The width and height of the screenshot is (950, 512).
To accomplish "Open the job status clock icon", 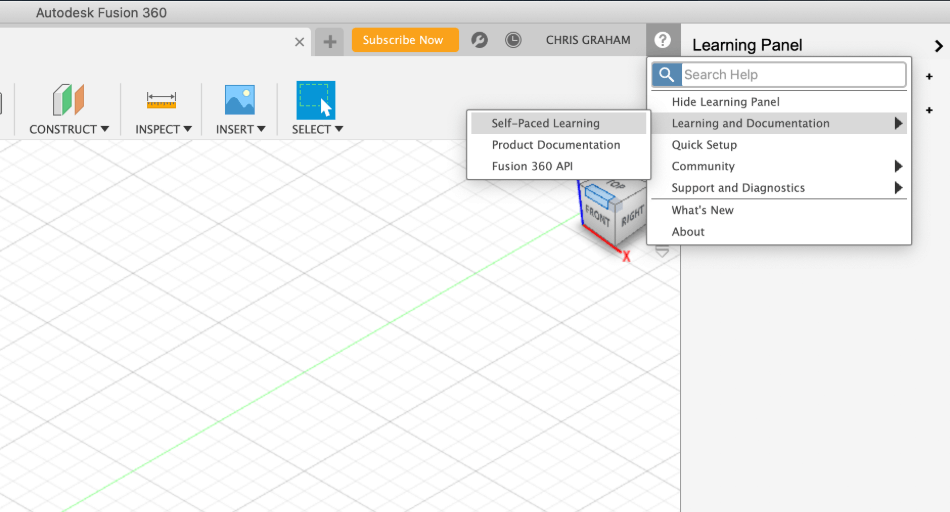I will click(513, 40).
